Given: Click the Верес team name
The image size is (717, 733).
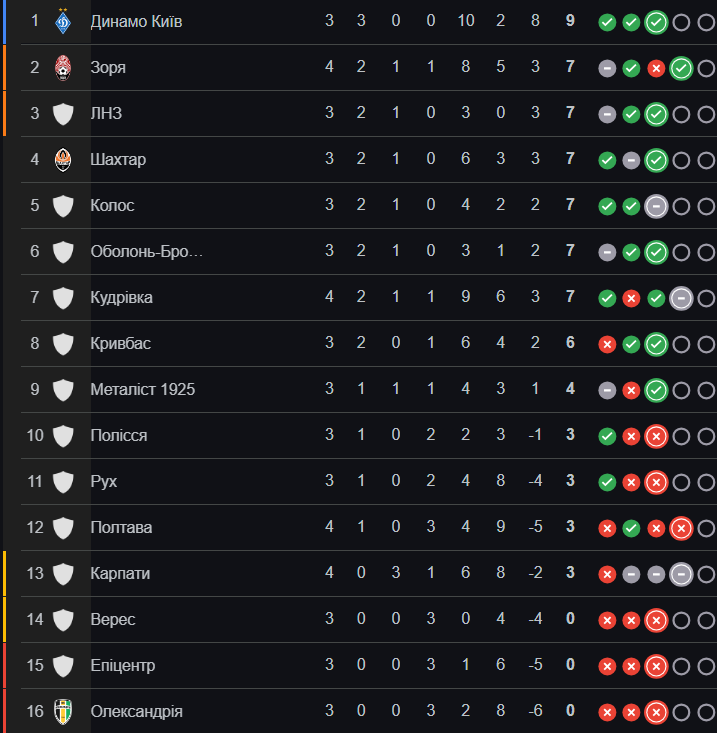Looking at the screenshot, I should [113, 619].
